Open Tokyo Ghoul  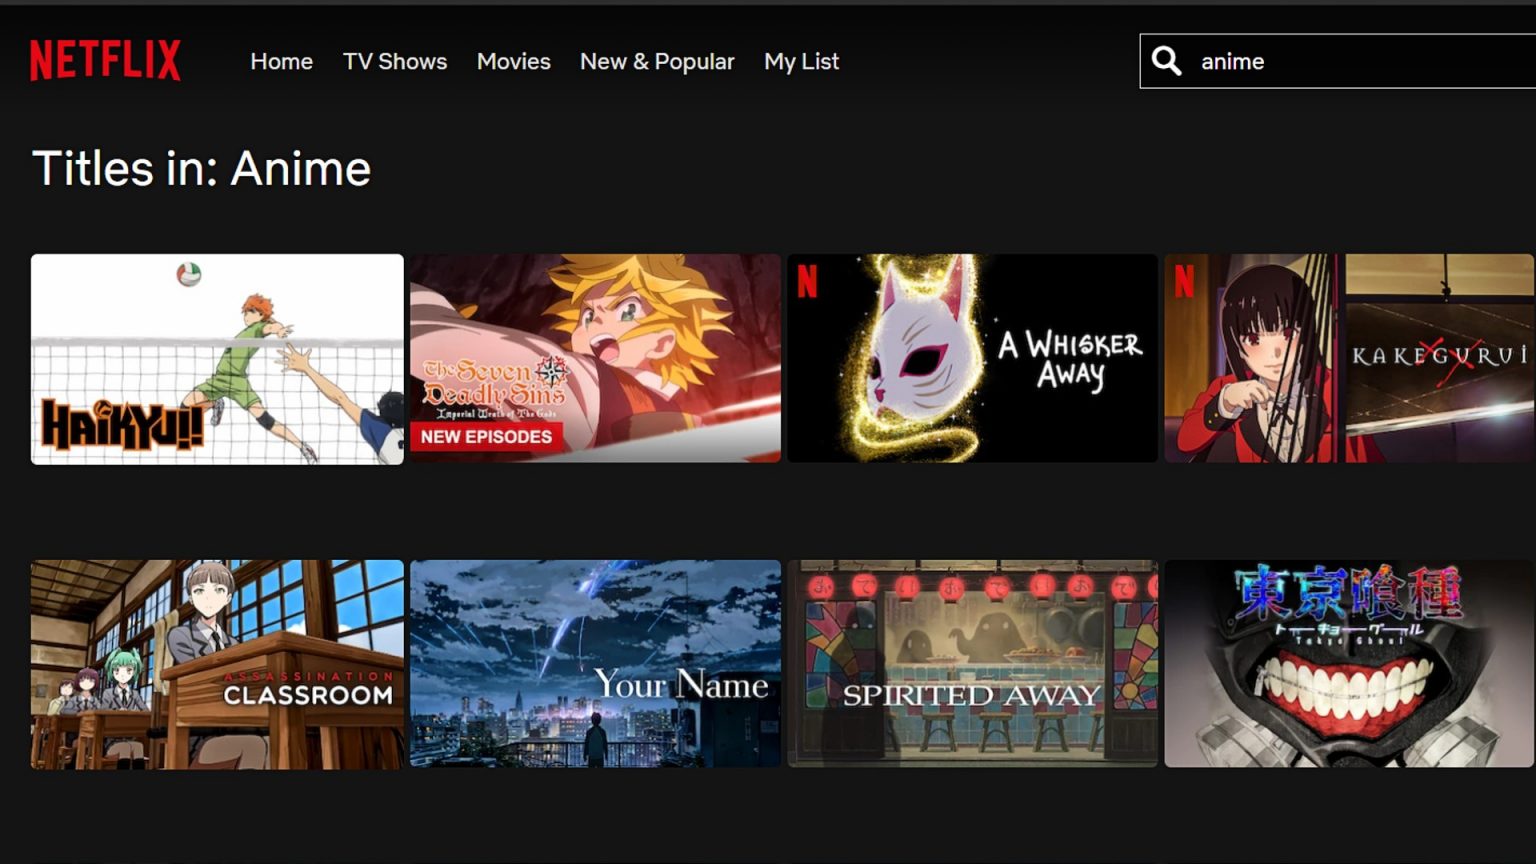pos(1349,663)
